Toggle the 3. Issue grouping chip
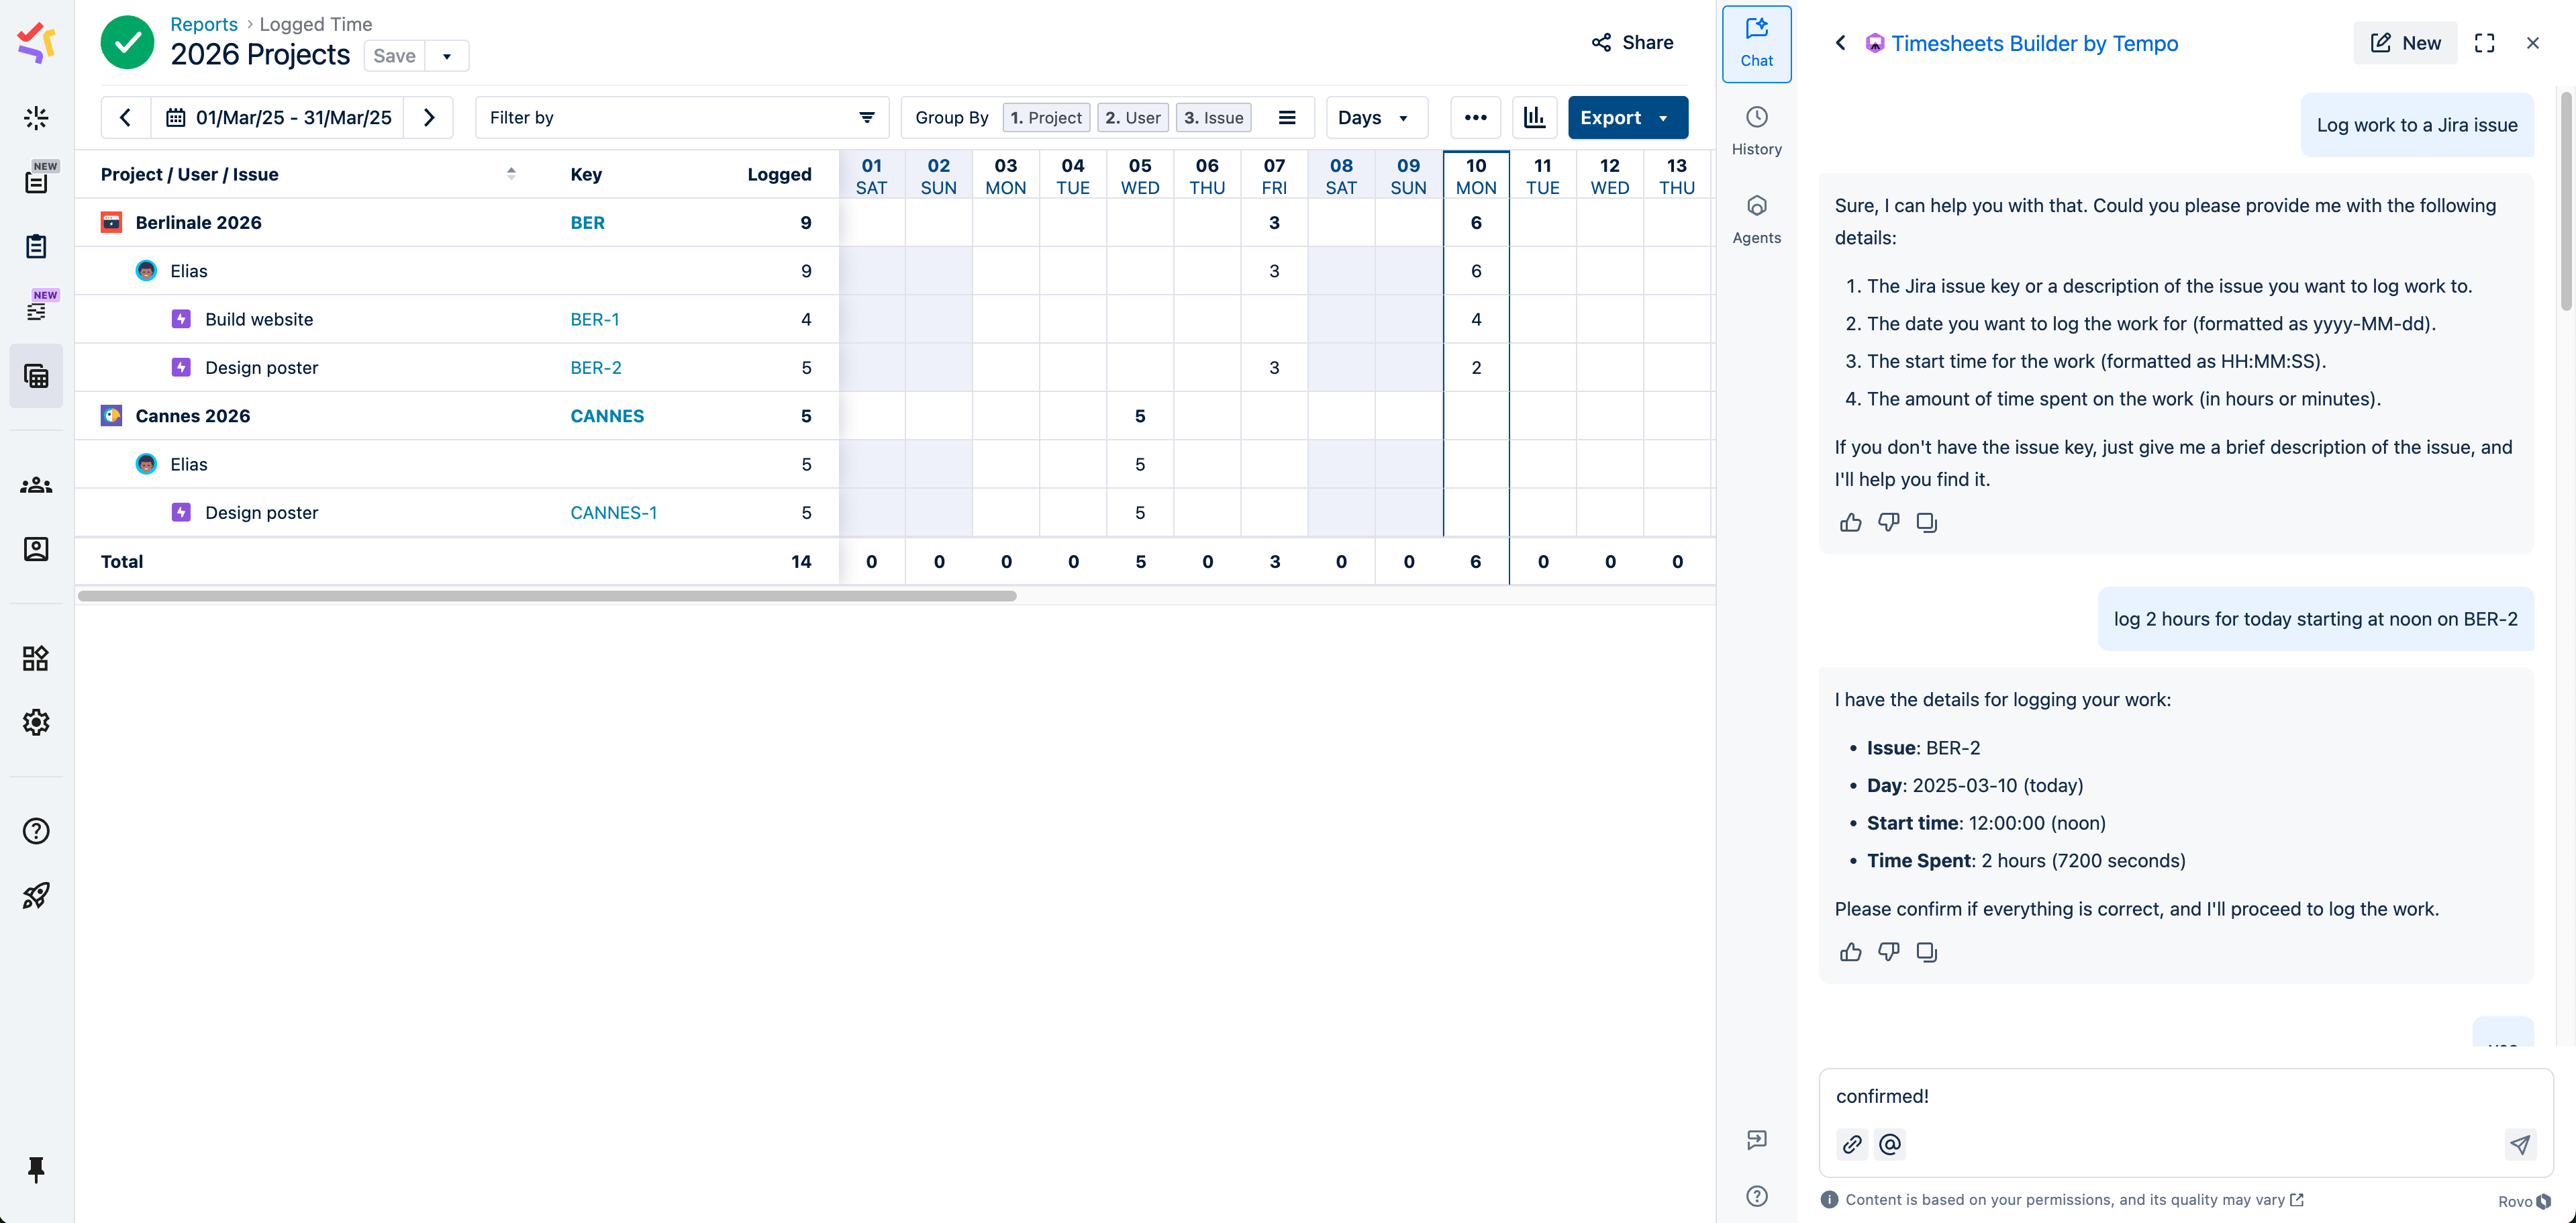Screen dimensions: 2576x1223 pyautogui.click(x=1213, y=118)
